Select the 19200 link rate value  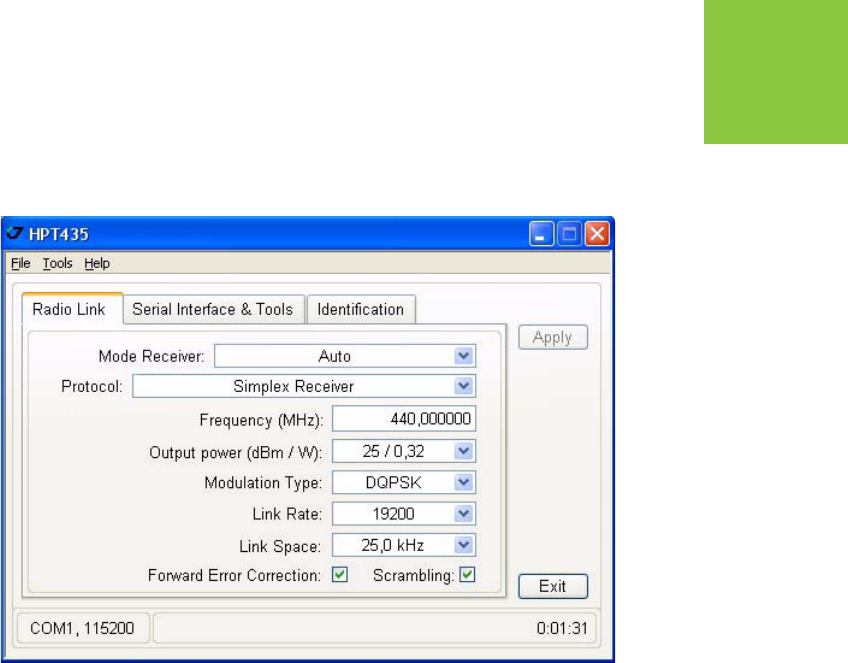(x=393, y=514)
